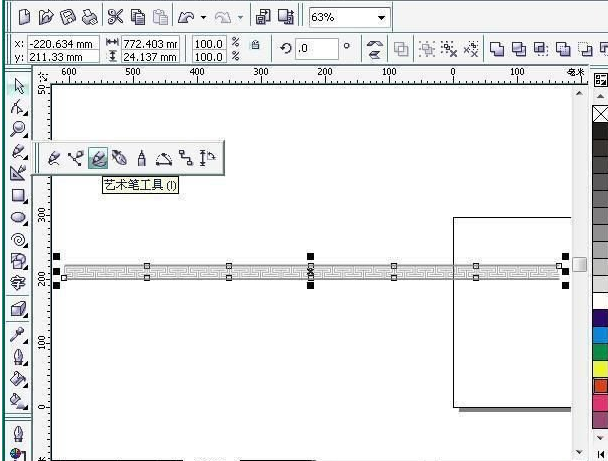Open the Fill bucket tool flyout
The height and width of the screenshot is (461, 608).
click(18, 379)
